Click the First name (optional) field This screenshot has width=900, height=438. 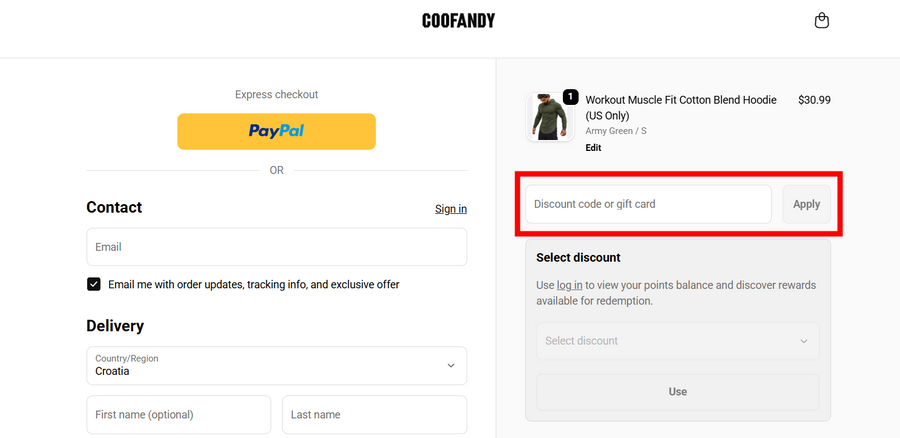pyautogui.click(x=178, y=414)
